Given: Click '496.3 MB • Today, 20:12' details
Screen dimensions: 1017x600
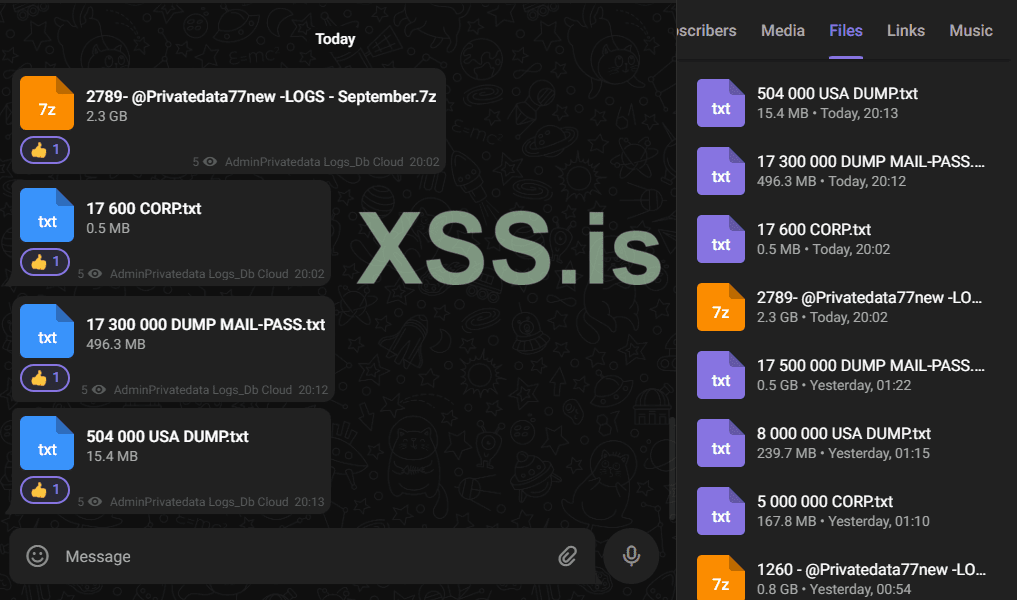Looking at the screenshot, I should 832,182.
